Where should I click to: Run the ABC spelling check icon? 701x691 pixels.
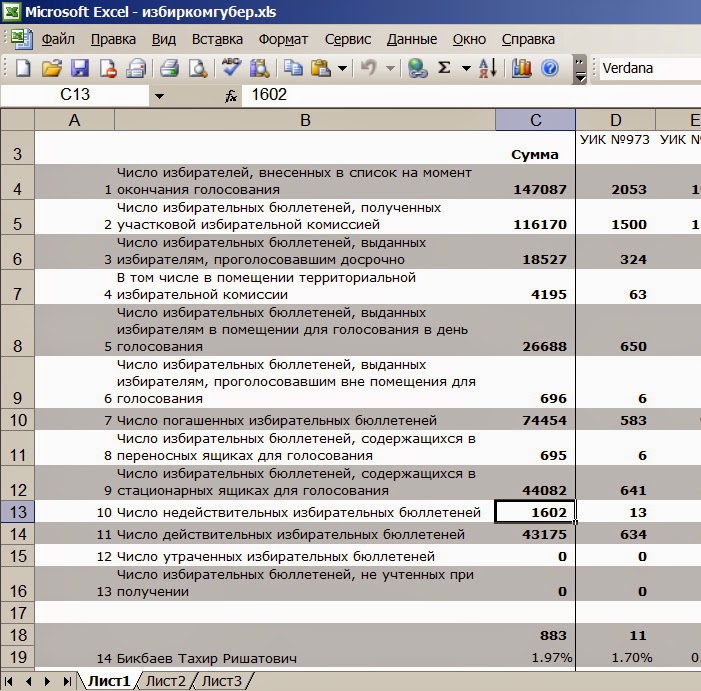tap(231, 67)
